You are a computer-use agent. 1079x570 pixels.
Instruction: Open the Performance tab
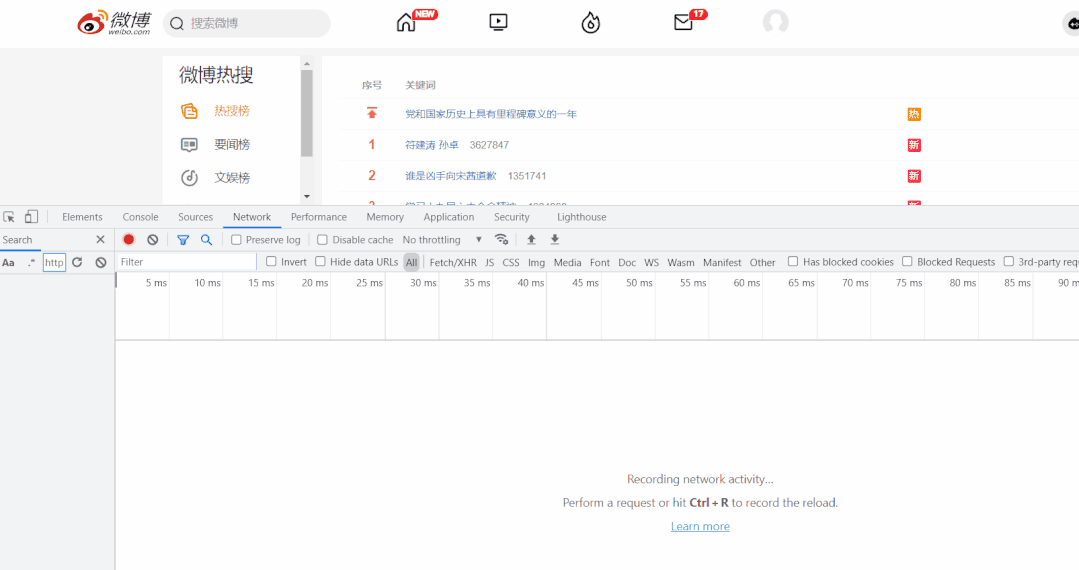click(x=318, y=217)
